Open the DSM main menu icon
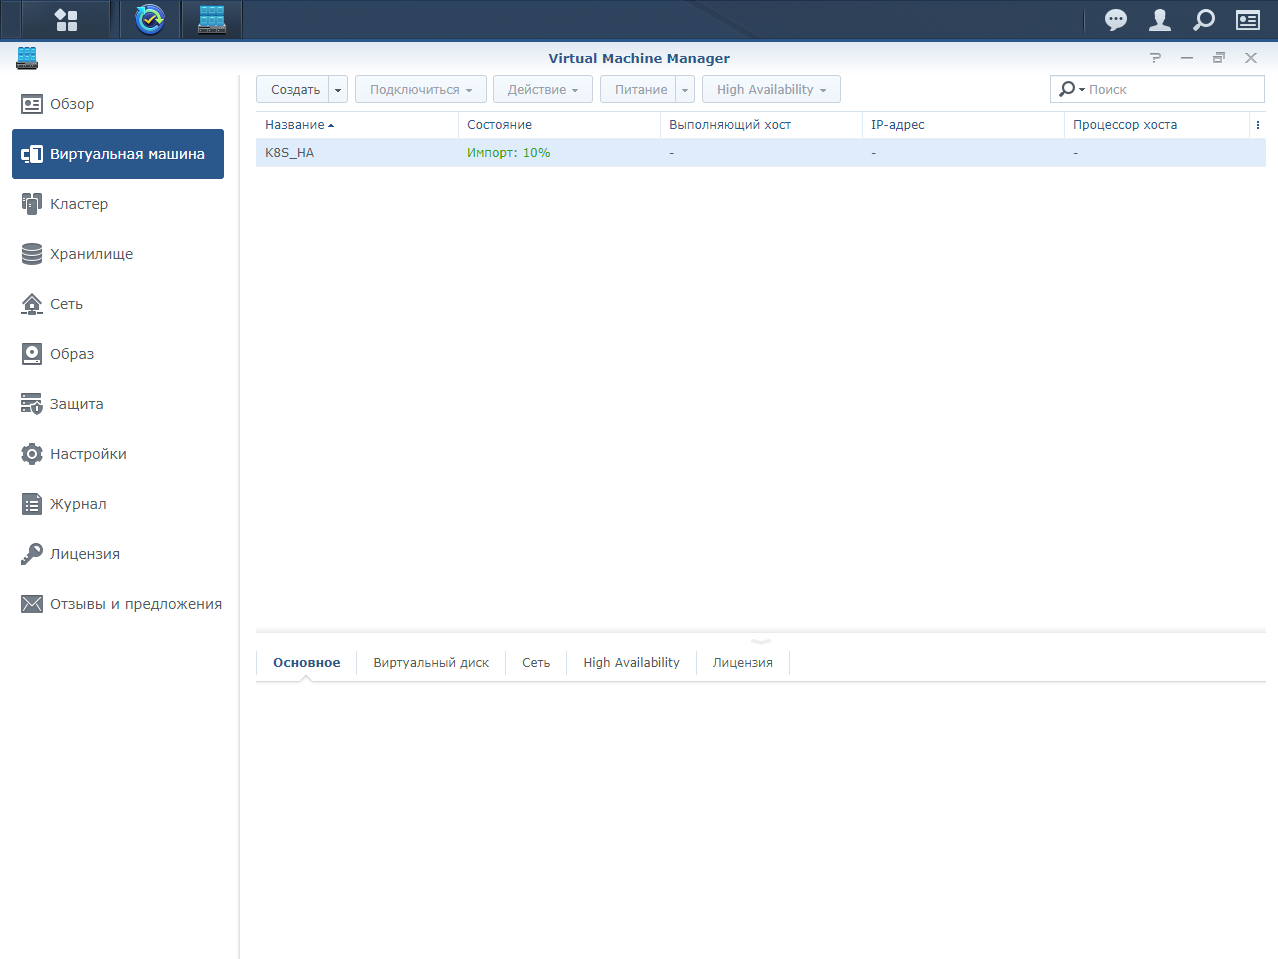Image resolution: width=1278 pixels, height=959 pixels. 66,20
